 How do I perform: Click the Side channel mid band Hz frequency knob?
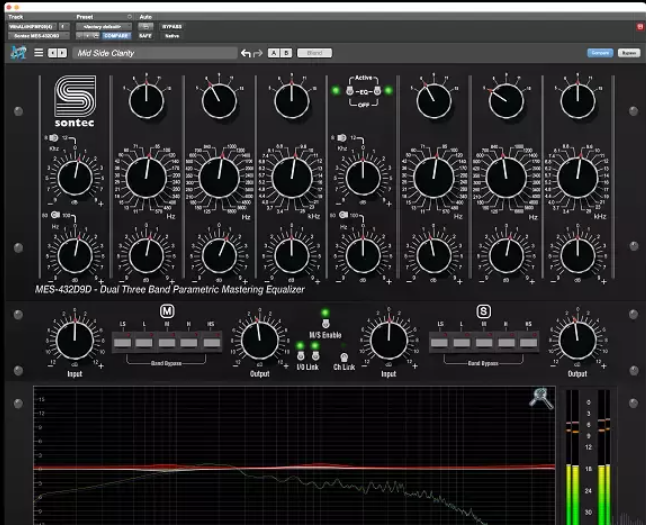coord(506,178)
